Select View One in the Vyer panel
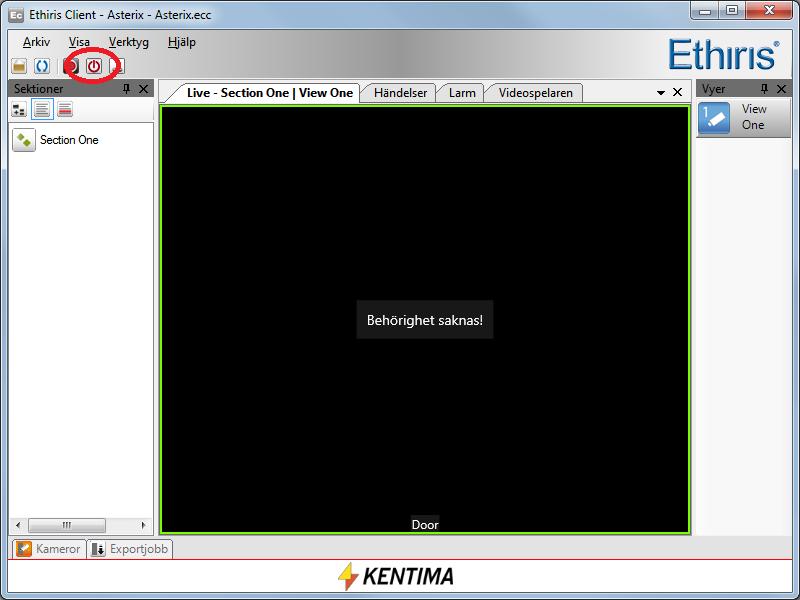The width and height of the screenshot is (800, 600). click(744, 118)
